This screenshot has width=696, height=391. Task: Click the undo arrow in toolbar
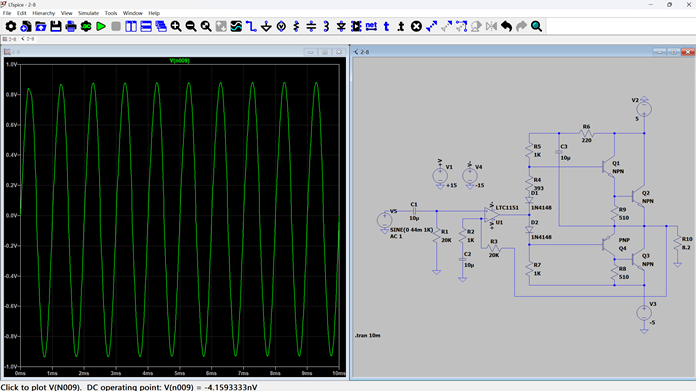point(506,27)
